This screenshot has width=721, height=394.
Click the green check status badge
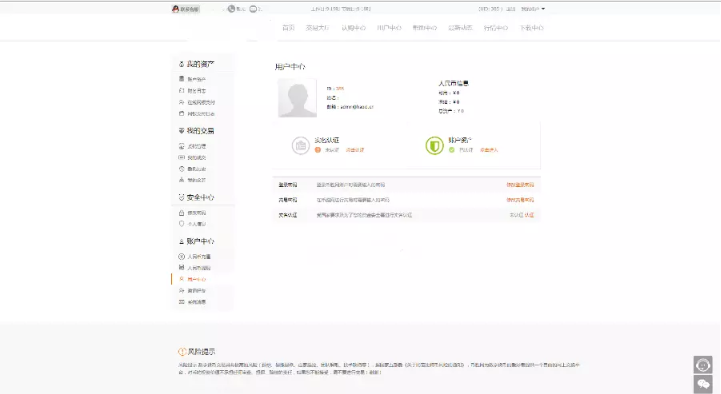click(452, 150)
